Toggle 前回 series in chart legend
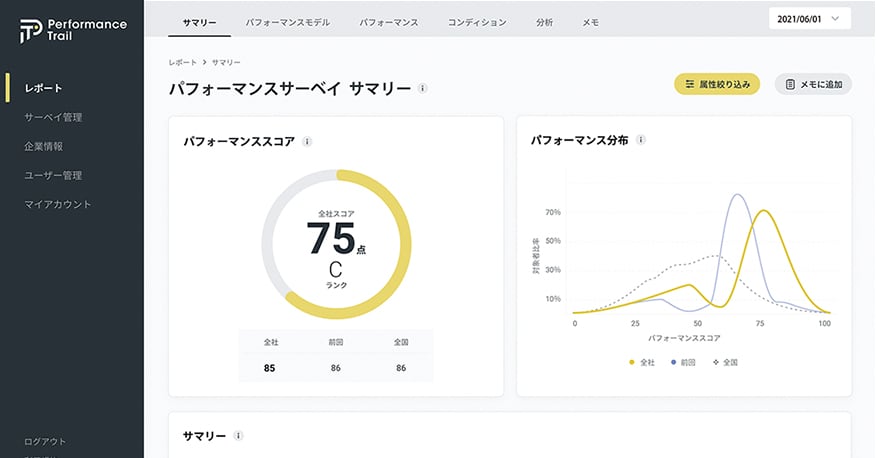The width and height of the screenshot is (876, 458). (x=684, y=361)
